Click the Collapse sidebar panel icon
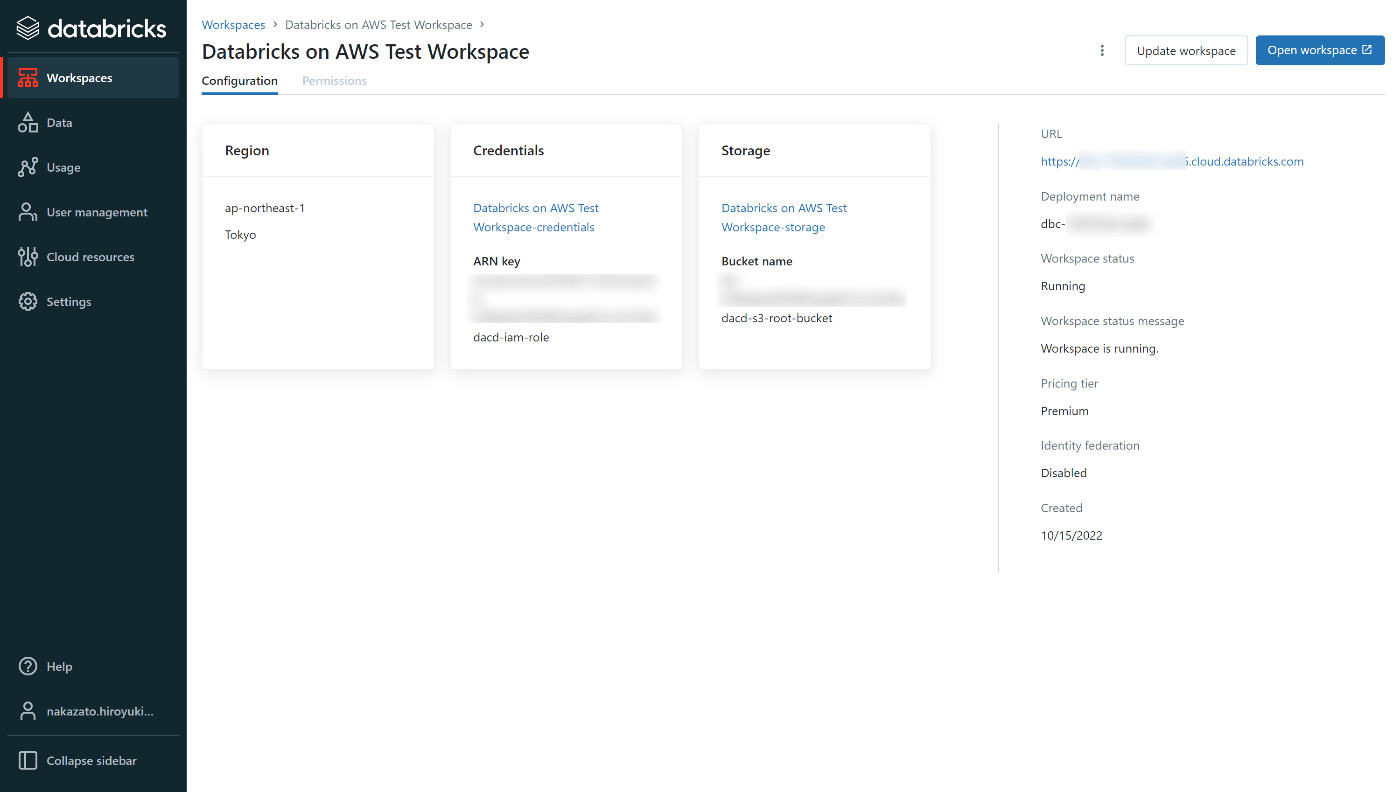Viewport: 1400px width, 792px height. (x=28, y=761)
